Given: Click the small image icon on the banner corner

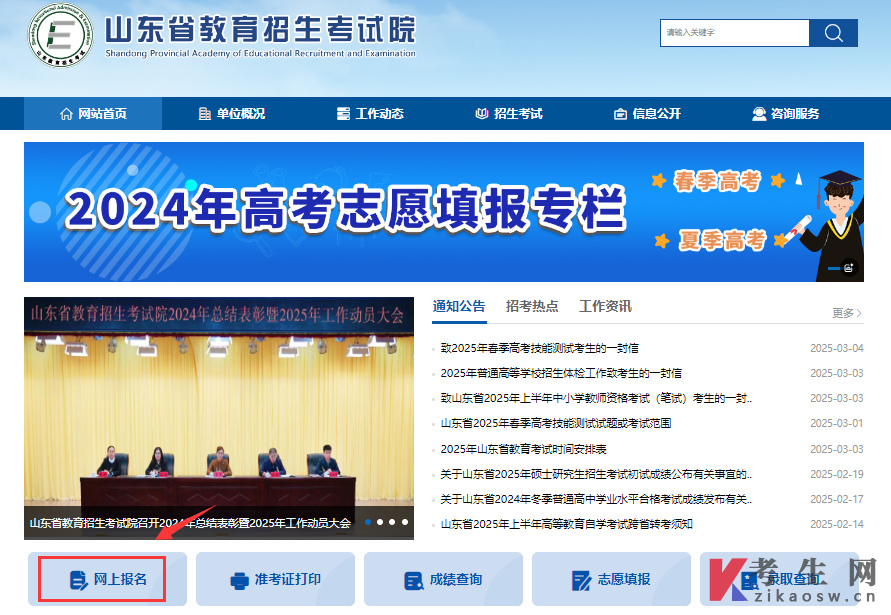Looking at the screenshot, I should [x=848, y=268].
